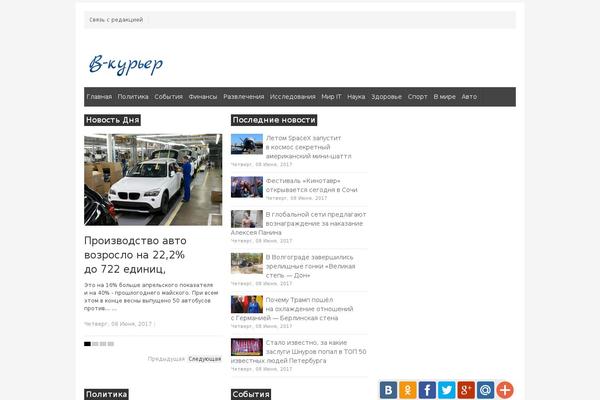
Task: Click the События section heading below
Action: [251, 394]
